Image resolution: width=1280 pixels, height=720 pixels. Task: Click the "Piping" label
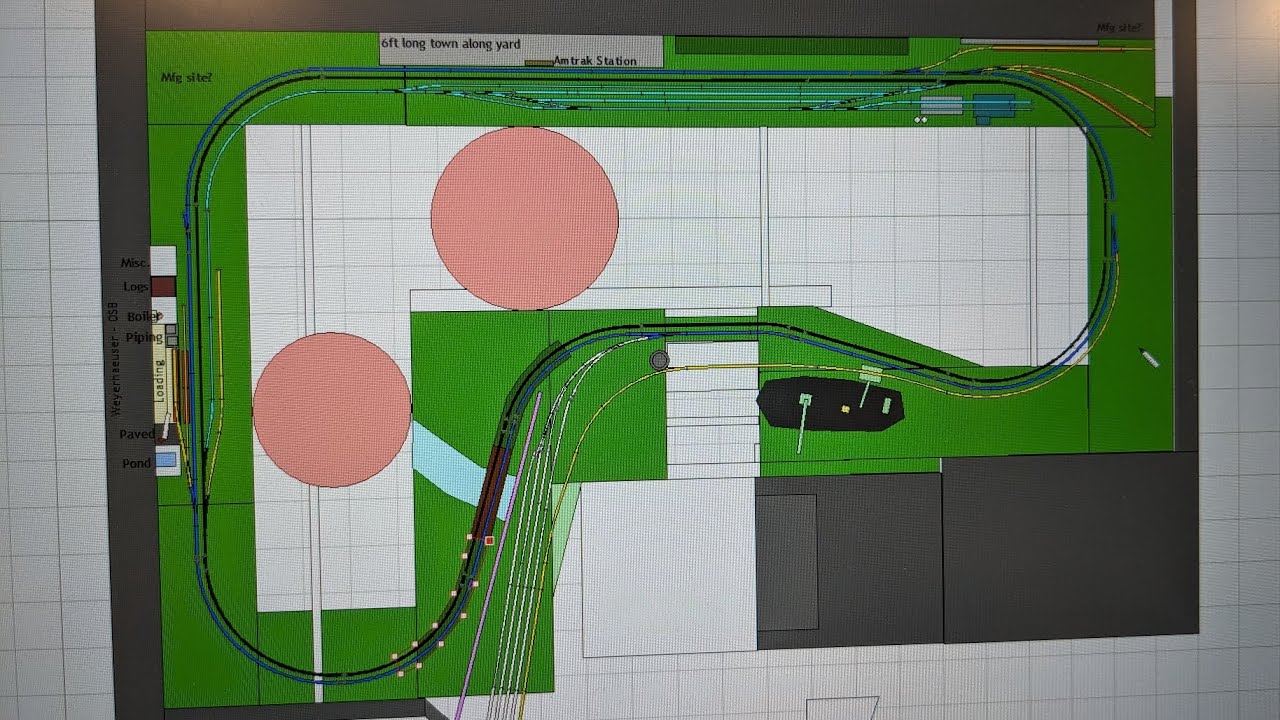[144, 337]
